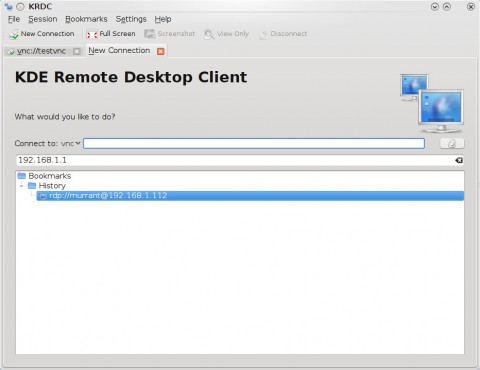
Task: Close the New Connection tab
Action: click(161, 51)
